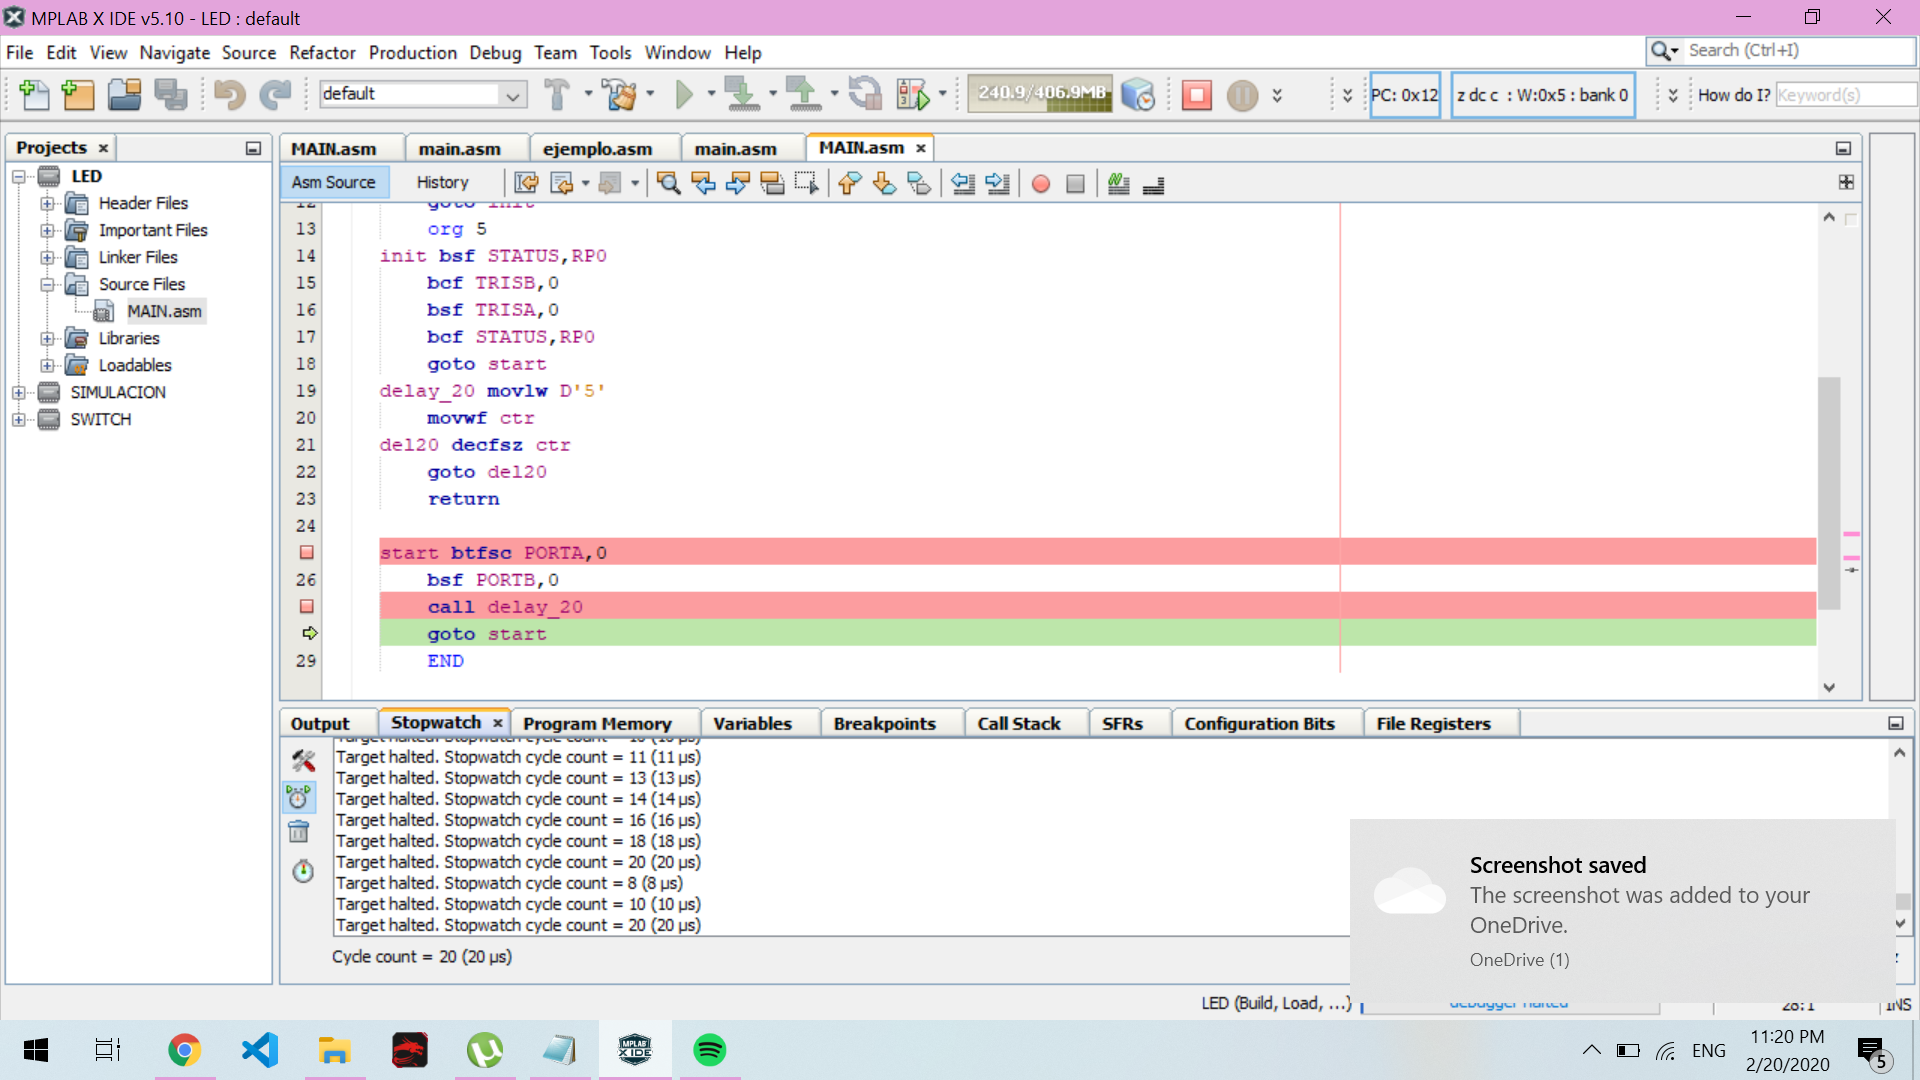Switch to the Program Memory tab

click(x=597, y=724)
